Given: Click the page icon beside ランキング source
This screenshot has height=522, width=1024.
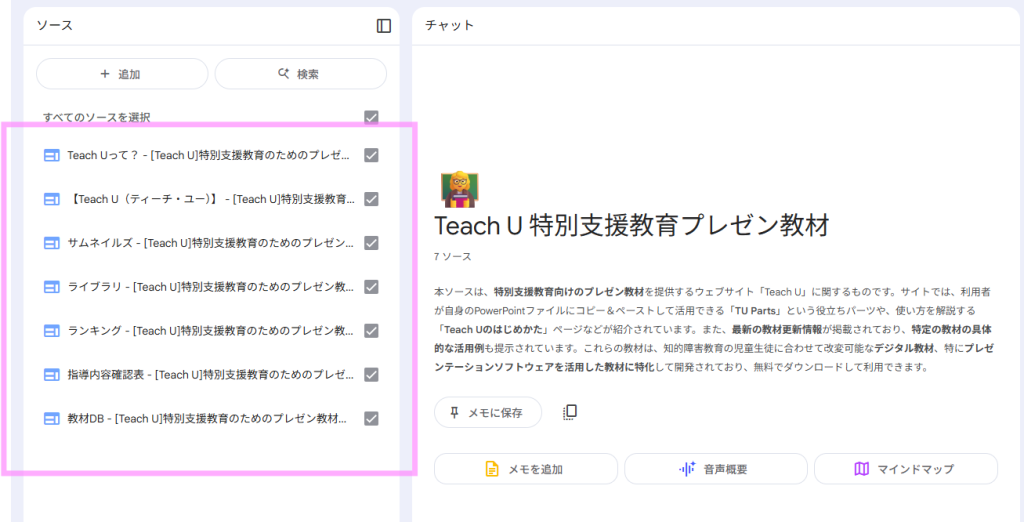Looking at the screenshot, I should tap(52, 331).
